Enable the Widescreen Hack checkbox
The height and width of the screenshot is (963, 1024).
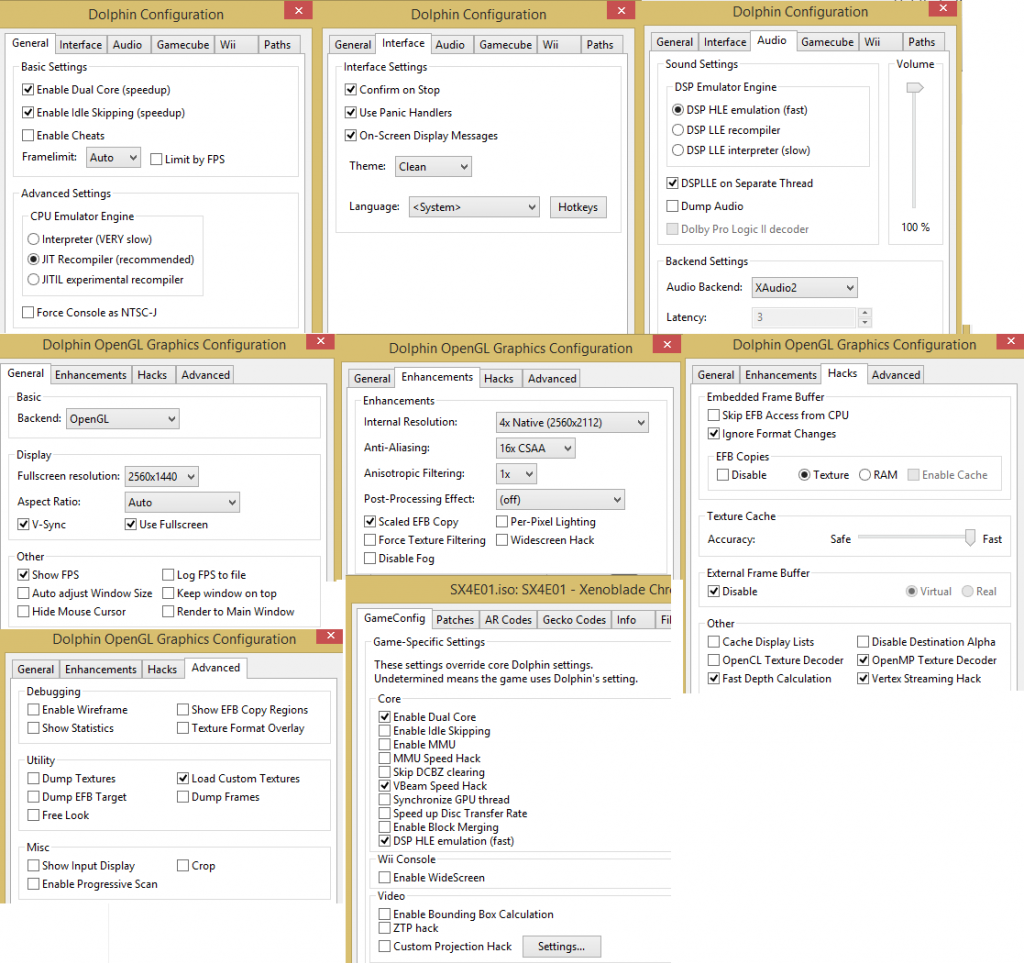(x=502, y=540)
